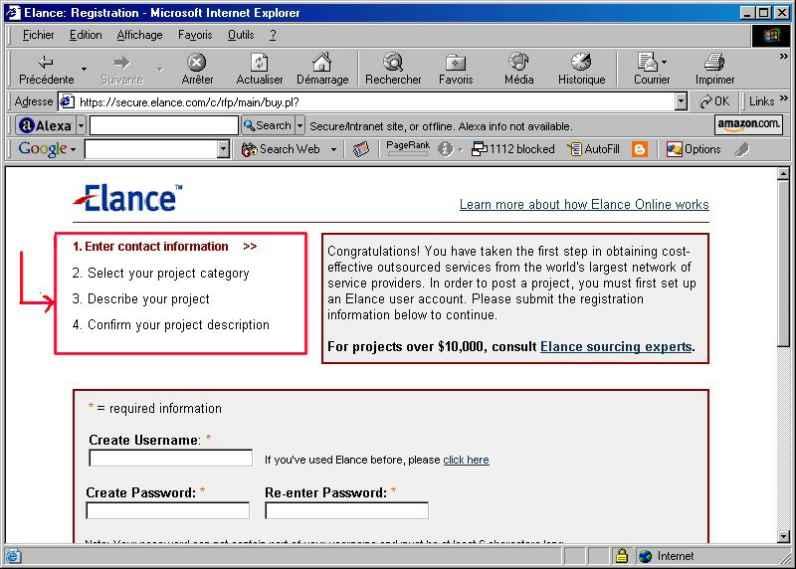Viewport: 796px width, 569px height.
Task: Click the Blogger icon in Google toolbar
Action: click(x=637, y=150)
